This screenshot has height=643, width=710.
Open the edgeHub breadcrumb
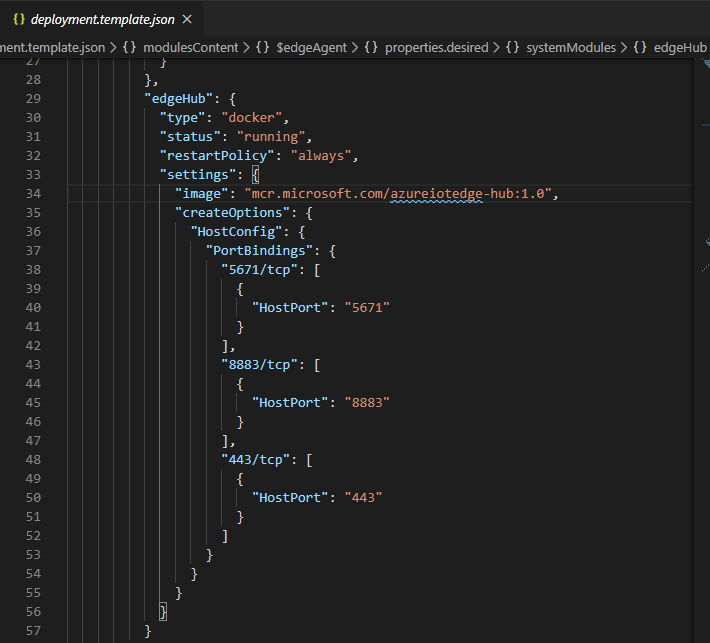click(x=680, y=48)
